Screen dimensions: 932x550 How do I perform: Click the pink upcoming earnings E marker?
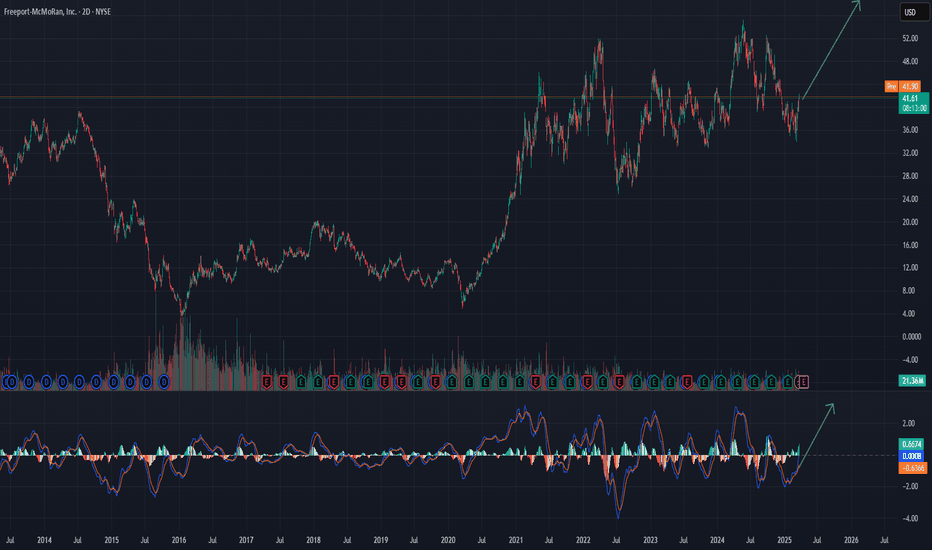803,382
